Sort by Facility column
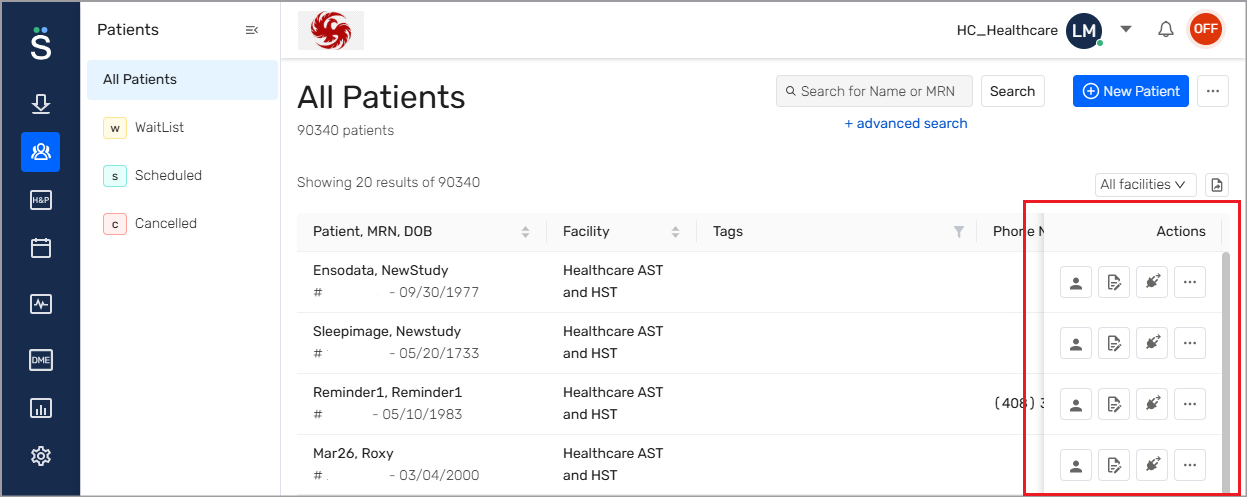1247x497 pixels. tap(675, 232)
